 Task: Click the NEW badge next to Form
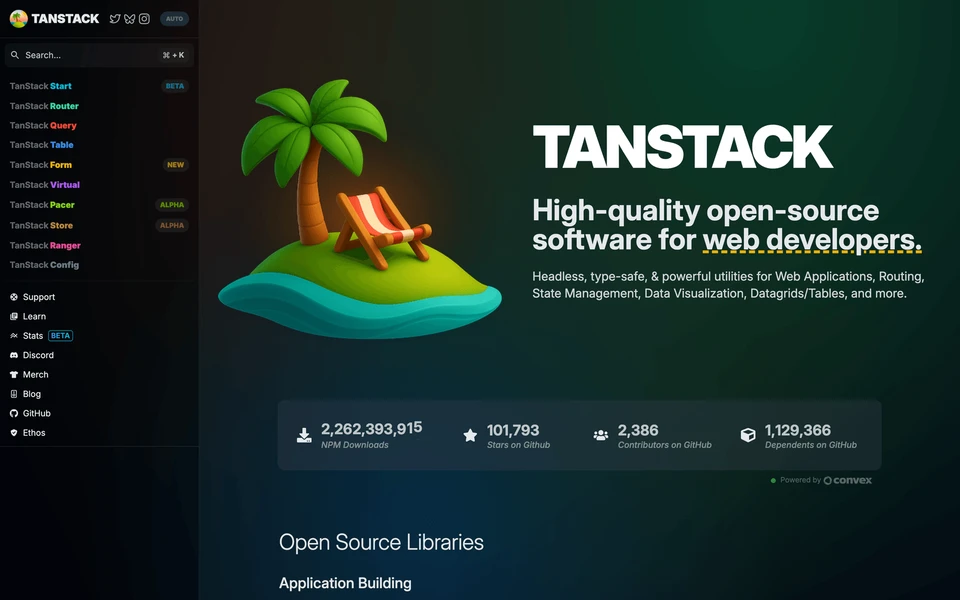point(175,165)
